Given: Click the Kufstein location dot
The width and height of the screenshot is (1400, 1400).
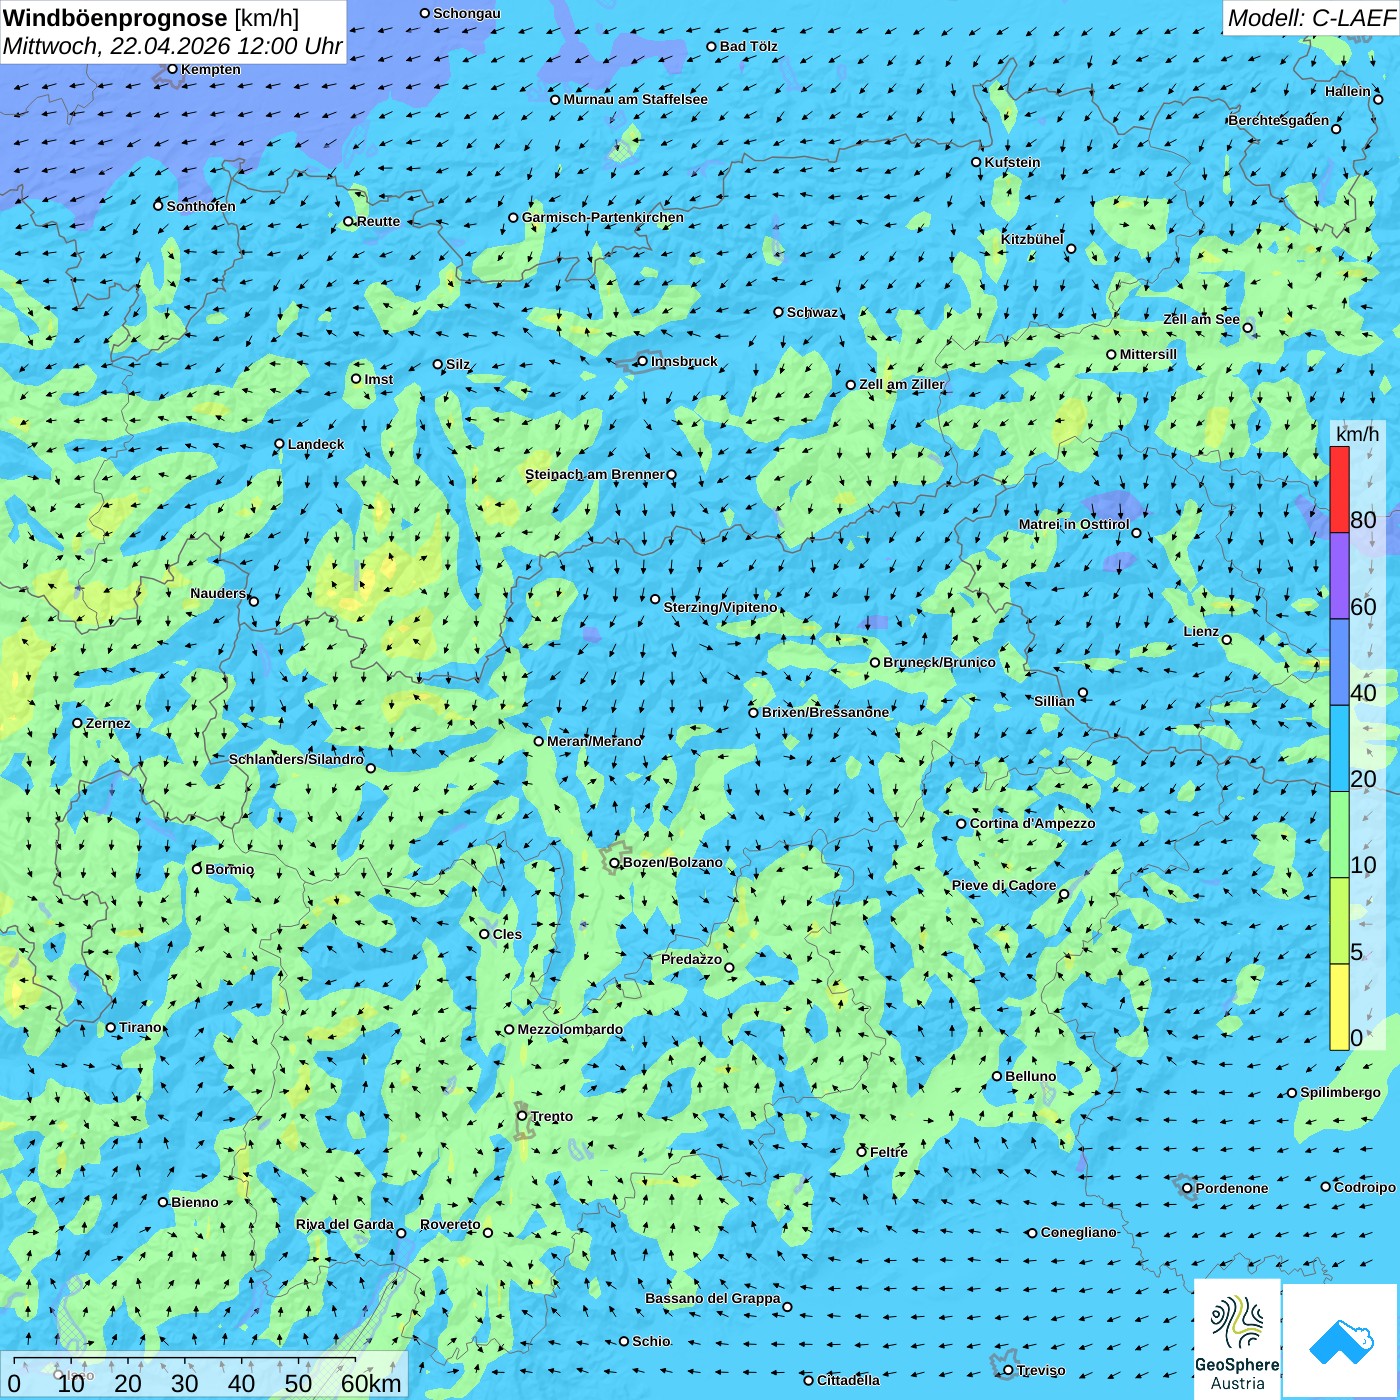Looking at the screenshot, I should pyautogui.click(x=977, y=162).
